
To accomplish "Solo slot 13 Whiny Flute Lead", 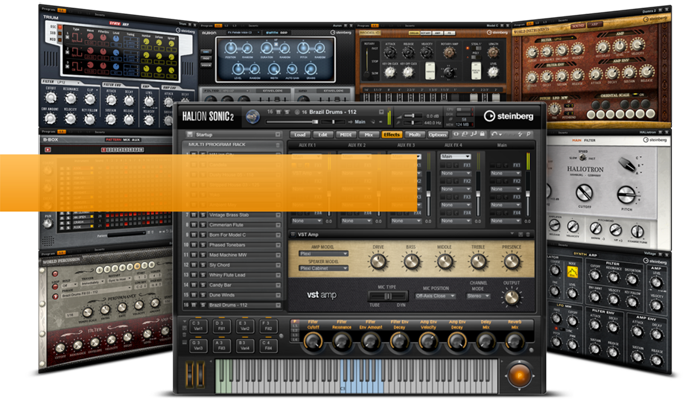I will 202,275.
